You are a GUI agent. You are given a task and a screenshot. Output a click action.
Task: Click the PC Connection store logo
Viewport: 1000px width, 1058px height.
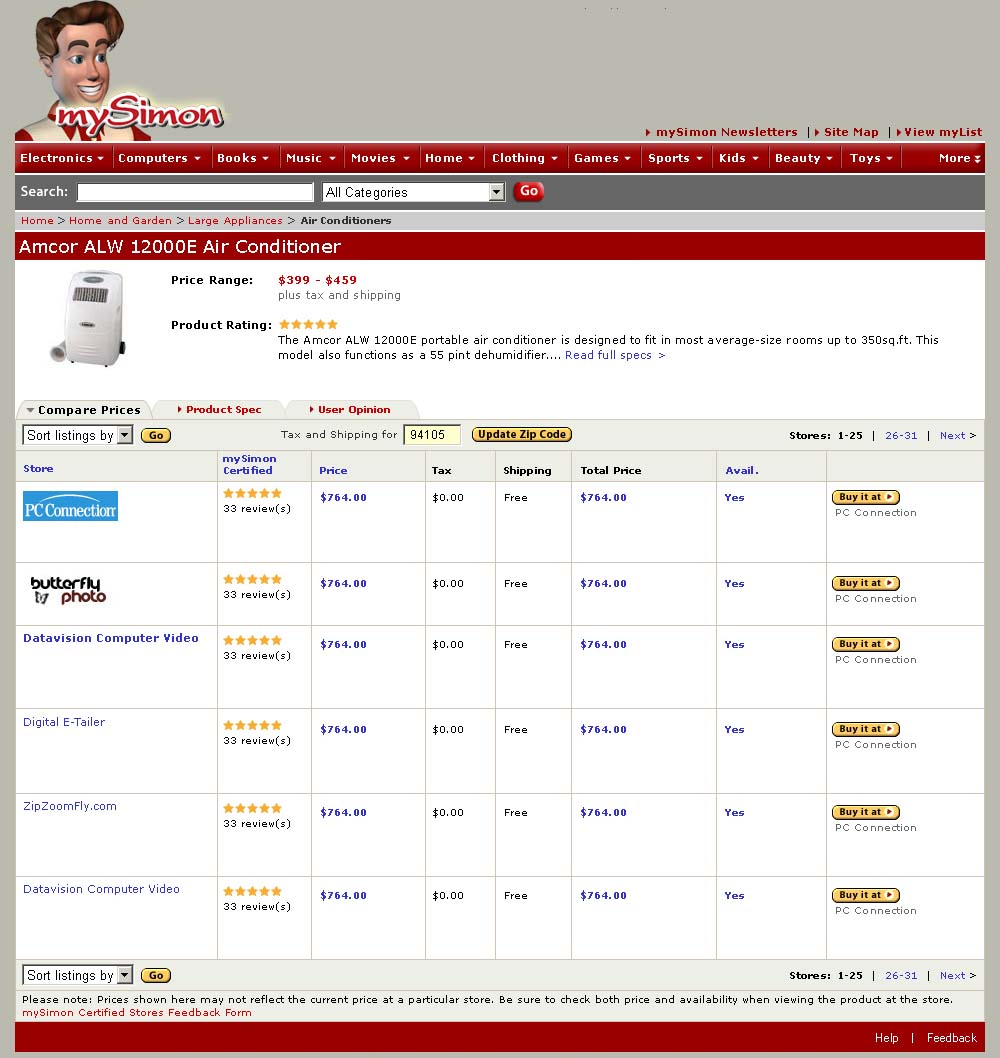tap(71, 506)
